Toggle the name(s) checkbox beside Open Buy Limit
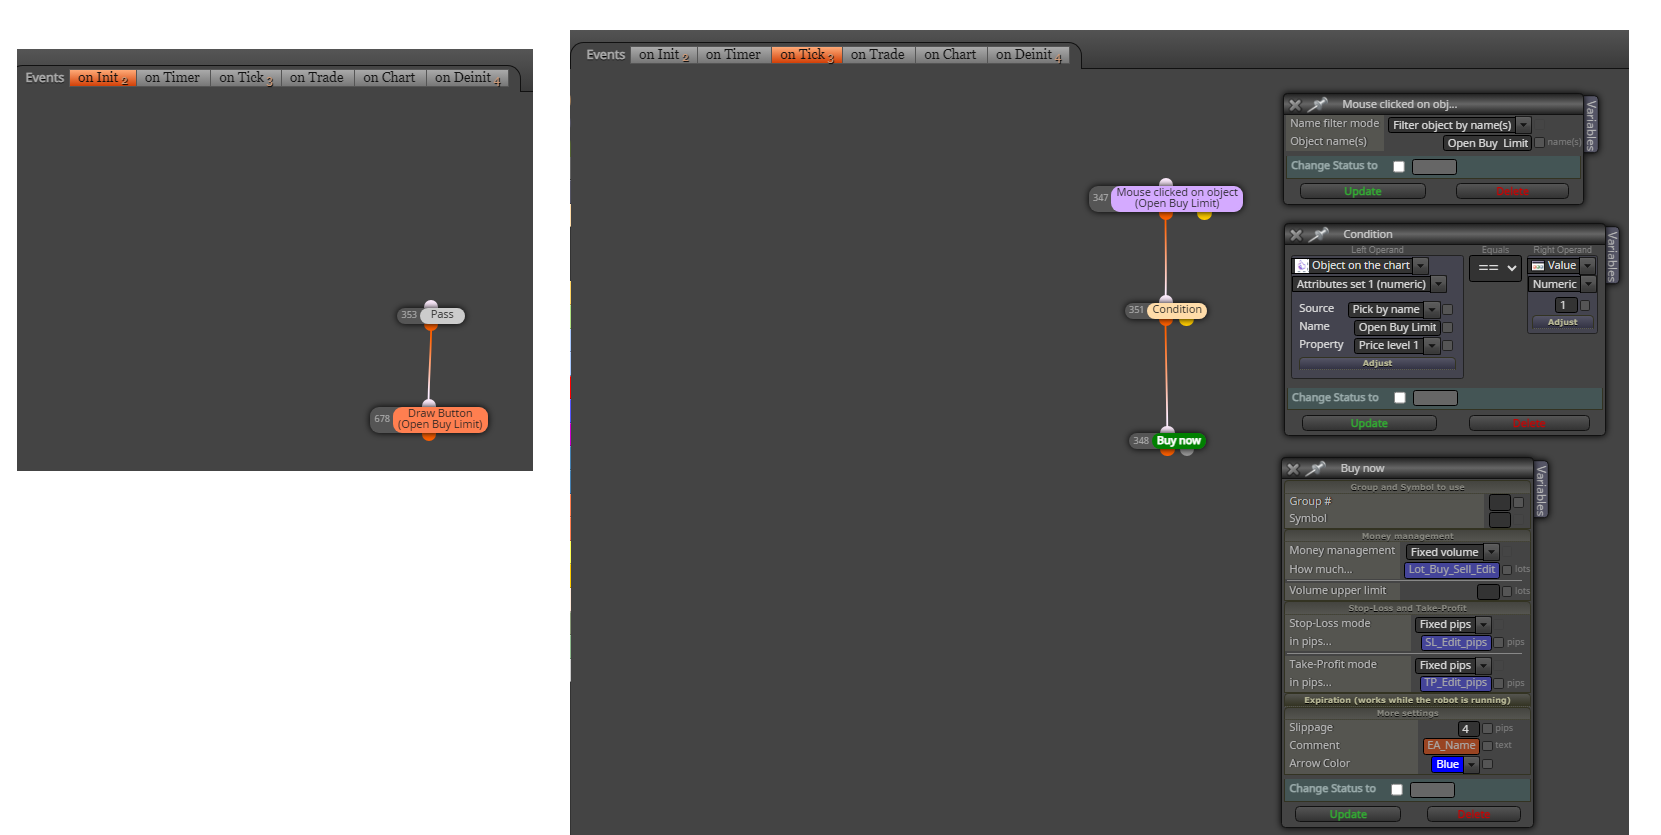 [1540, 143]
